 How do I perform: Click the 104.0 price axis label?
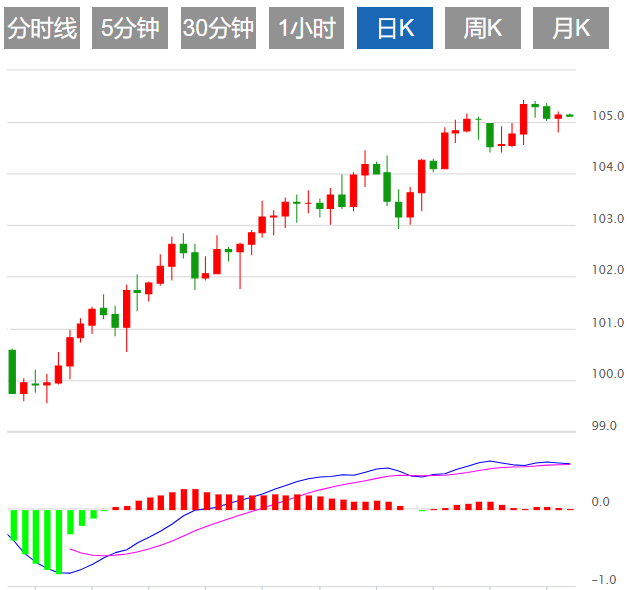[x=607, y=167]
